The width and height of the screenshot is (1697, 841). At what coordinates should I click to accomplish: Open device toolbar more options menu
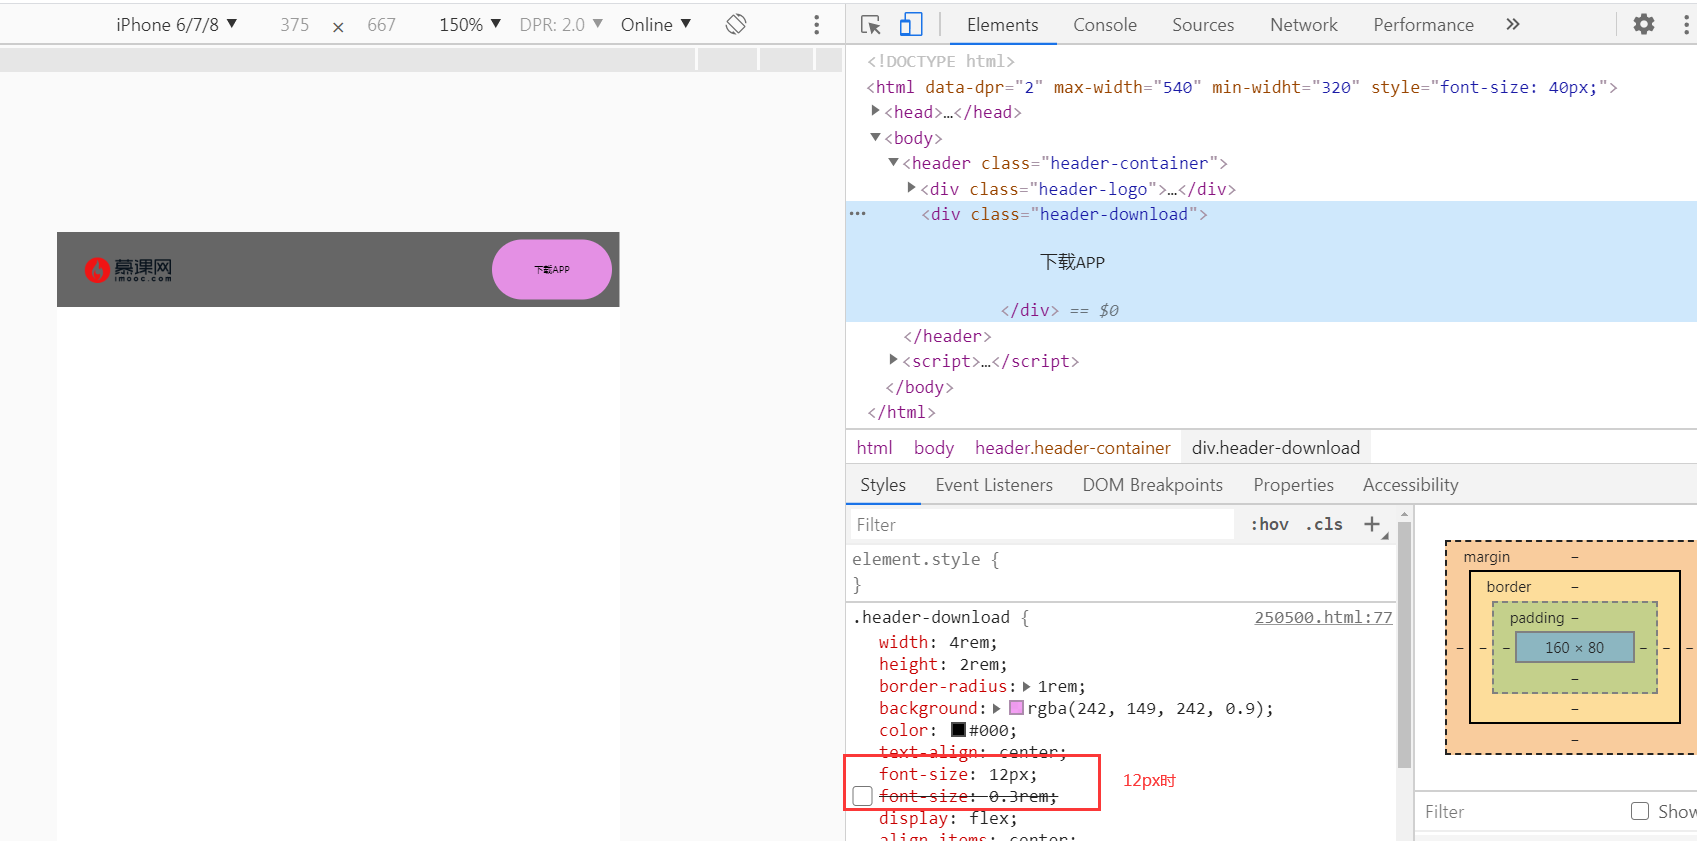[817, 24]
